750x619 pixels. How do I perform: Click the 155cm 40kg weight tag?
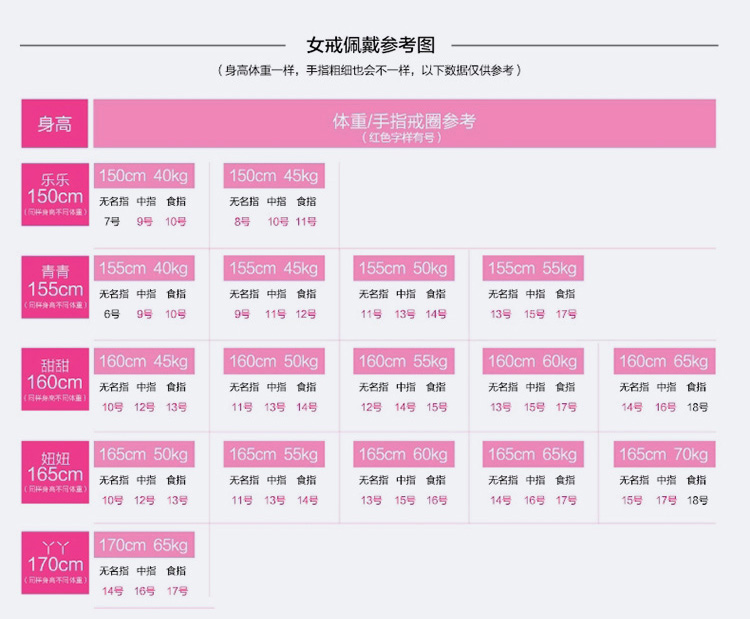143,268
